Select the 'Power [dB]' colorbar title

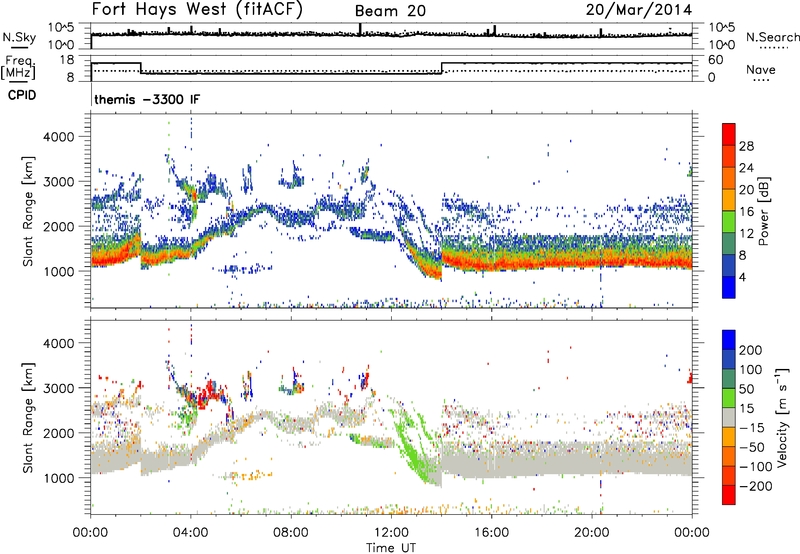tap(763, 211)
